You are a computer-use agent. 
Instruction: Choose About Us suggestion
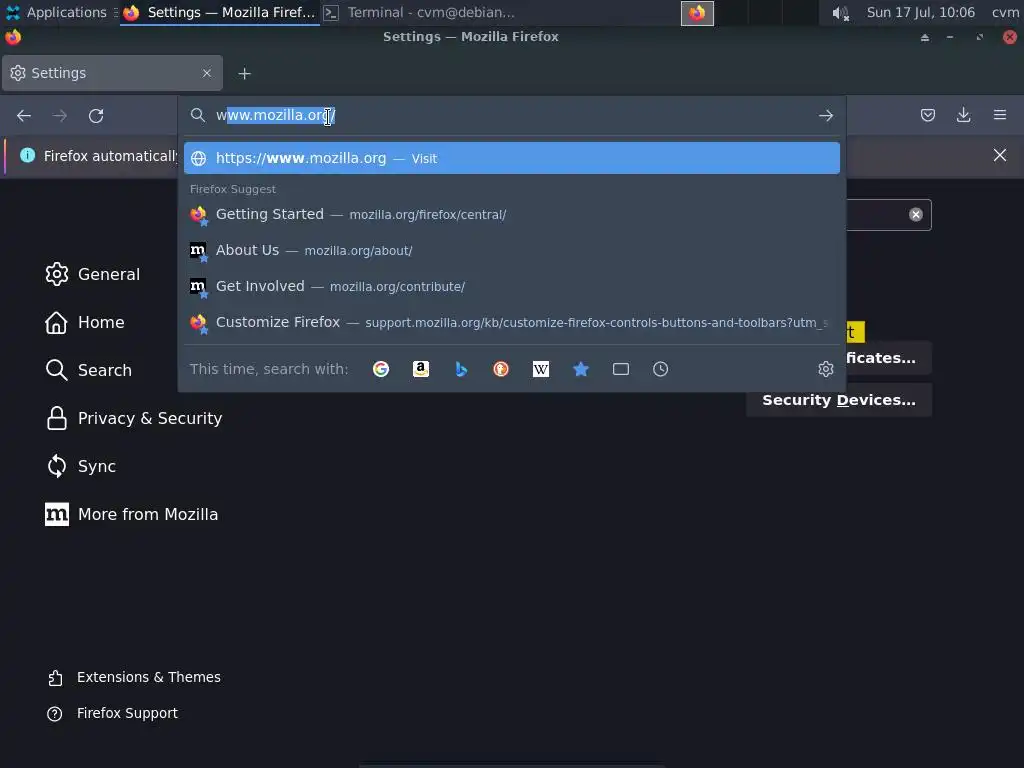tap(511, 250)
